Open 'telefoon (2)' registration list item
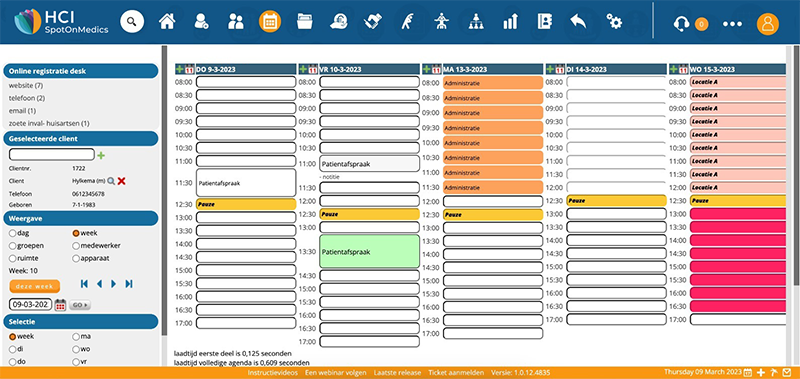This screenshot has width=800, height=379. [x=27, y=98]
